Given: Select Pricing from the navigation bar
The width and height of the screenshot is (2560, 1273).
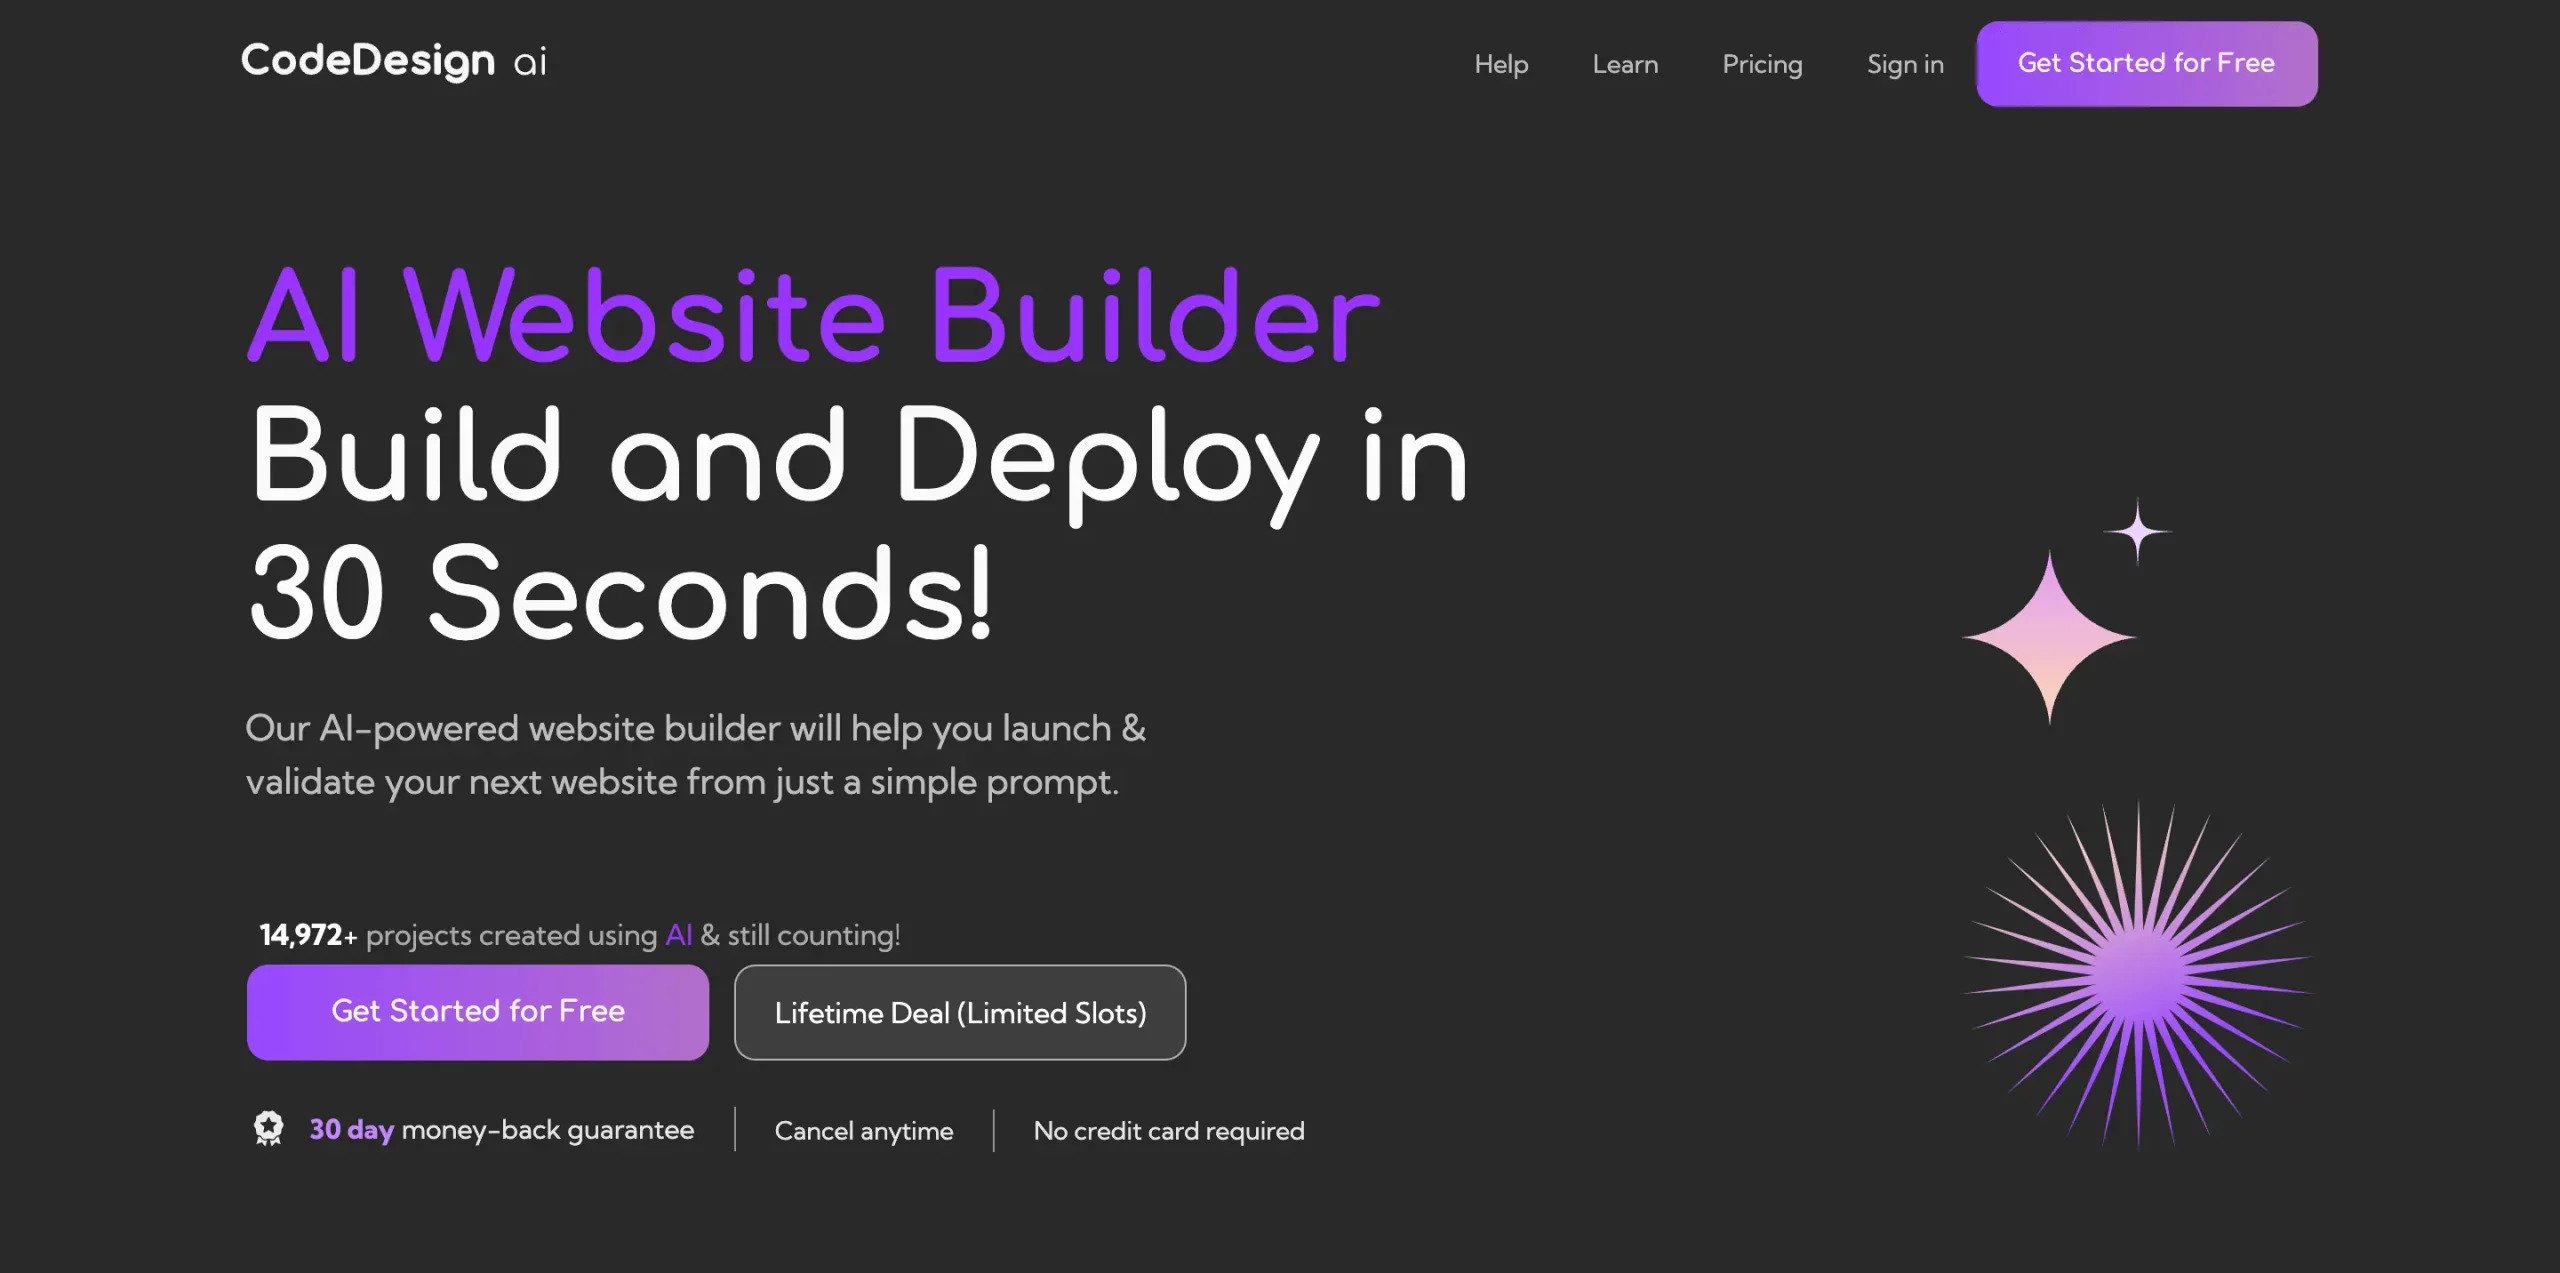Looking at the screenshot, I should click(1763, 62).
